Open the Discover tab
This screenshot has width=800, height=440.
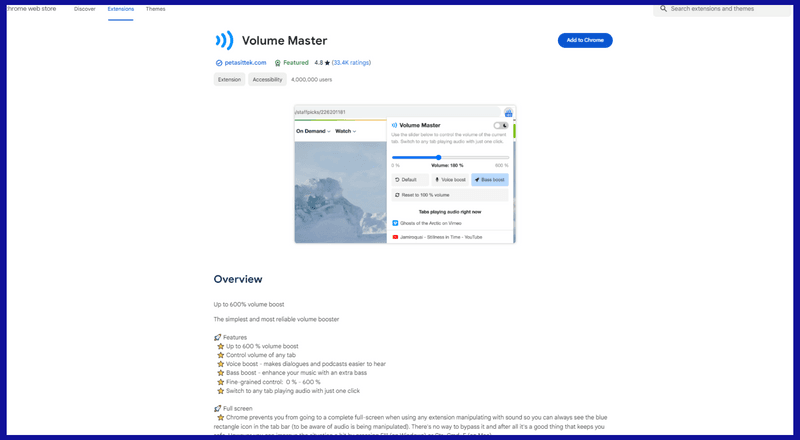click(85, 8)
